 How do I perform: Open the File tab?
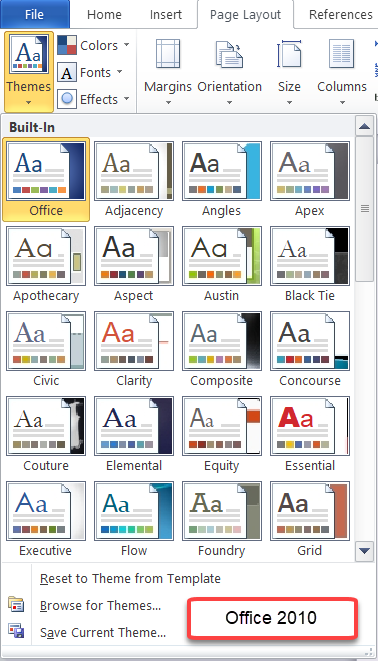pos(35,14)
